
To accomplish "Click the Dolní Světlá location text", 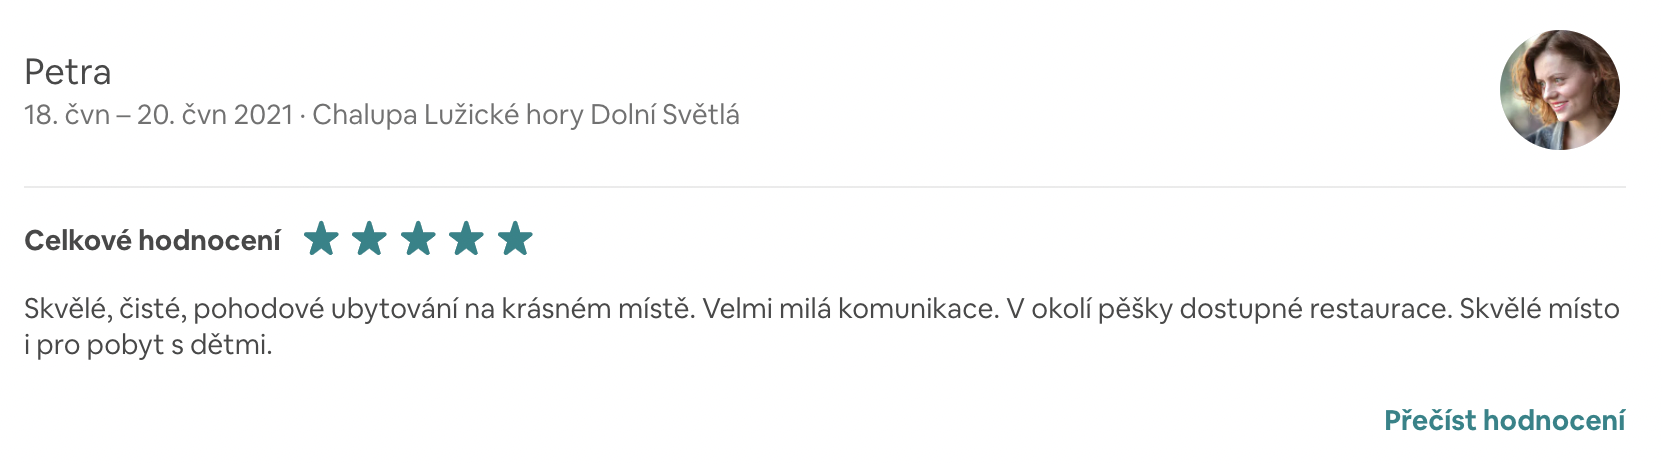I will [x=665, y=115].
